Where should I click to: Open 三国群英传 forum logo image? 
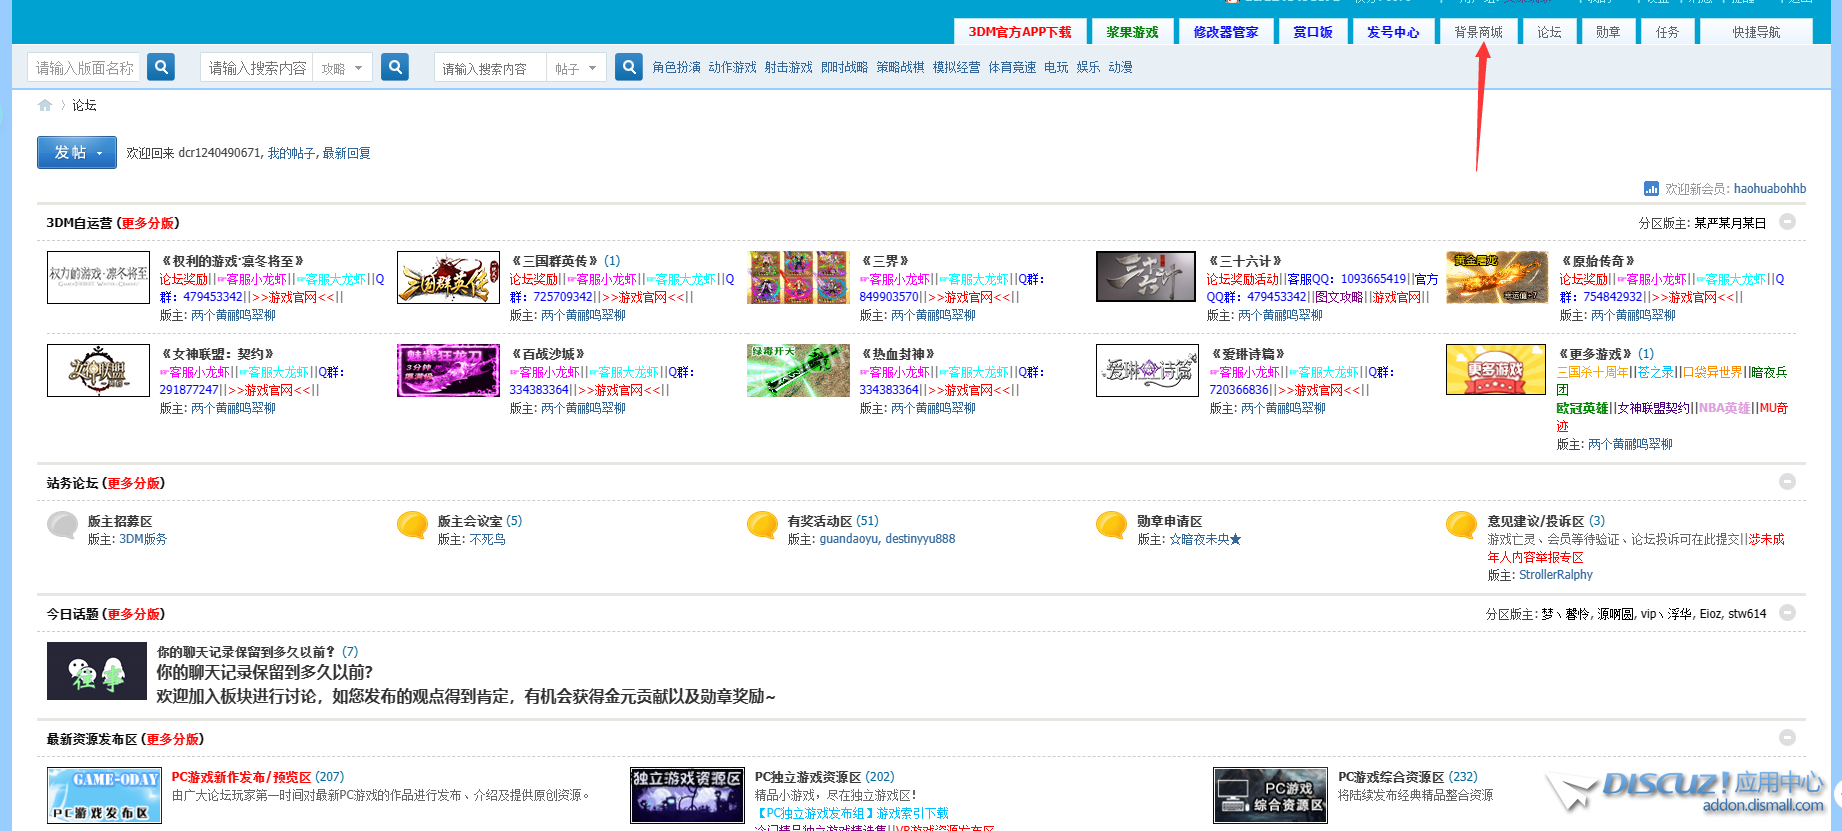click(x=448, y=277)
